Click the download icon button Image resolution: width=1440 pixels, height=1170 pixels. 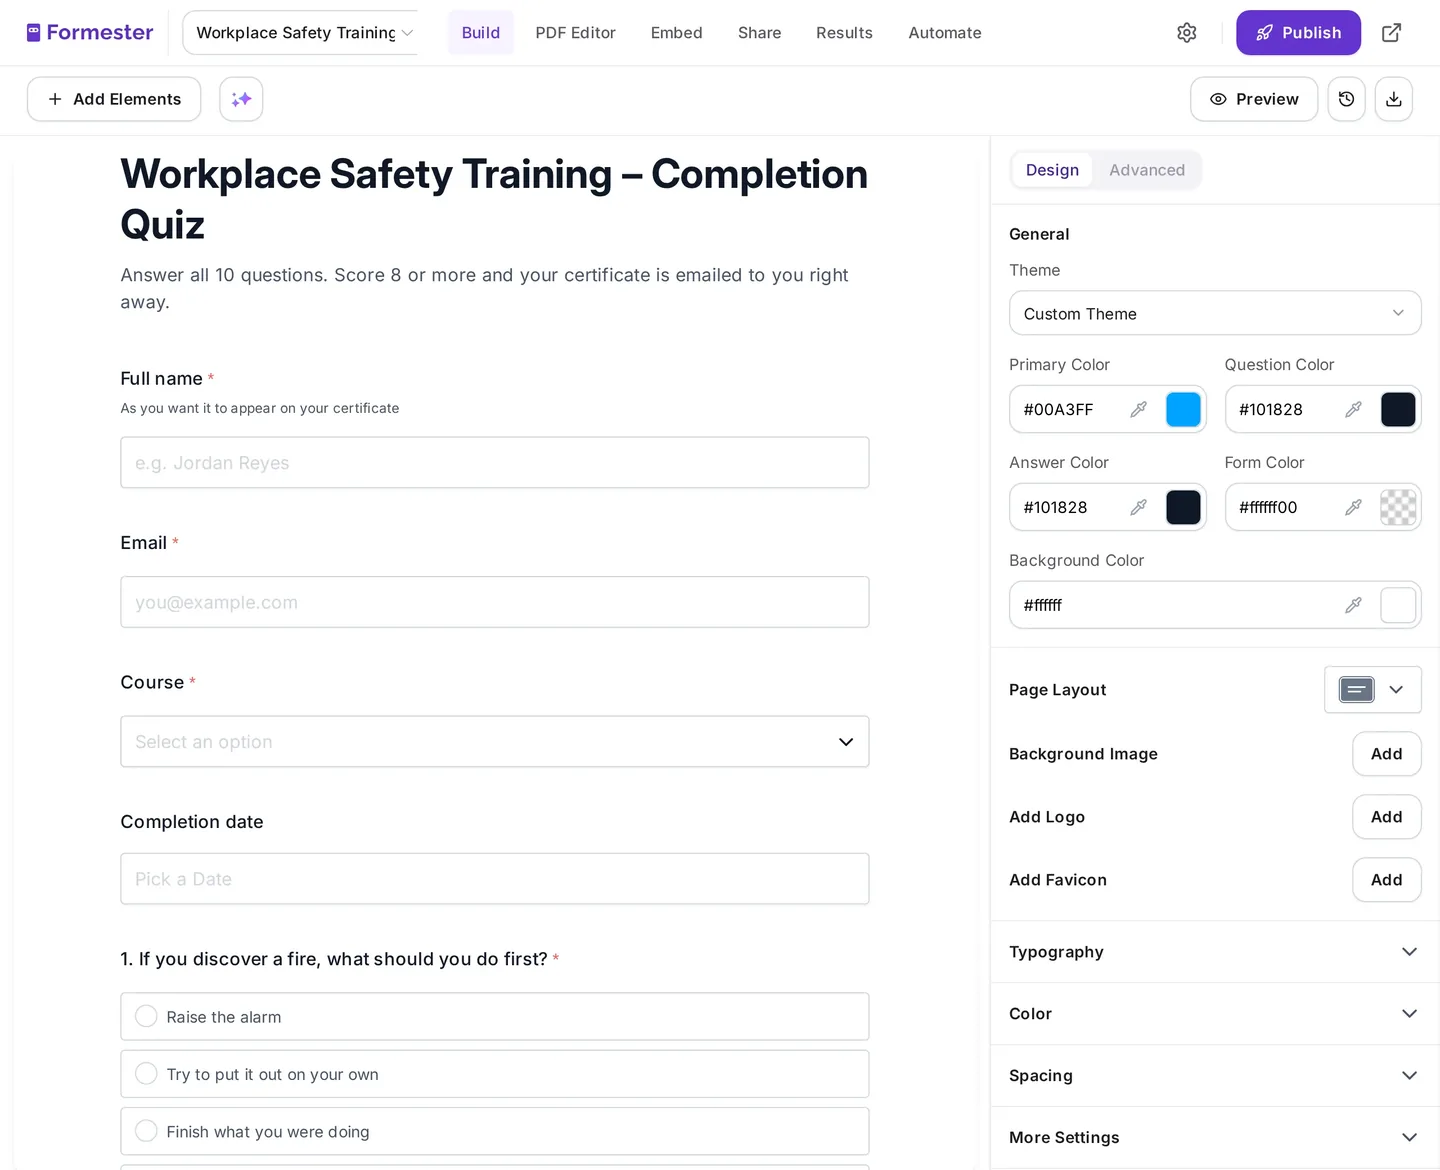(1393, 99)
